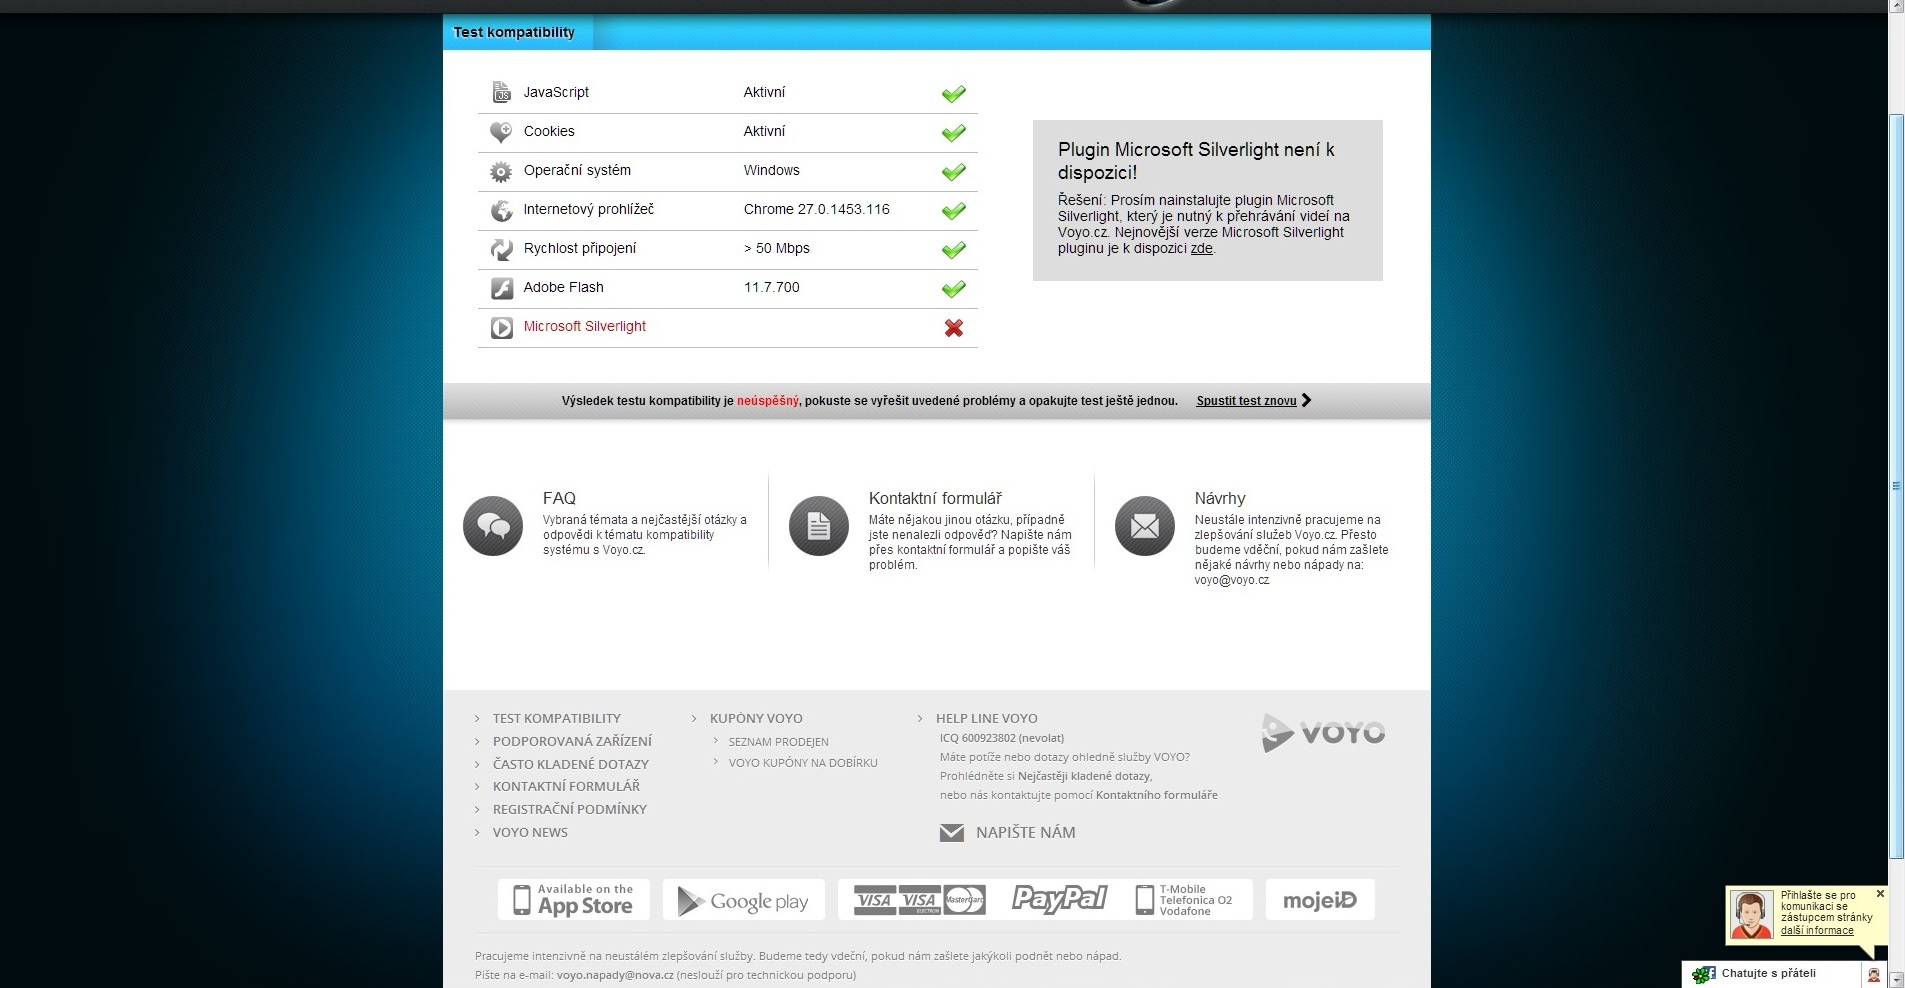Click the '> 50 Mbps' speed value
The height and width of the screenshot is (988, 1905).
pos(776,248)
